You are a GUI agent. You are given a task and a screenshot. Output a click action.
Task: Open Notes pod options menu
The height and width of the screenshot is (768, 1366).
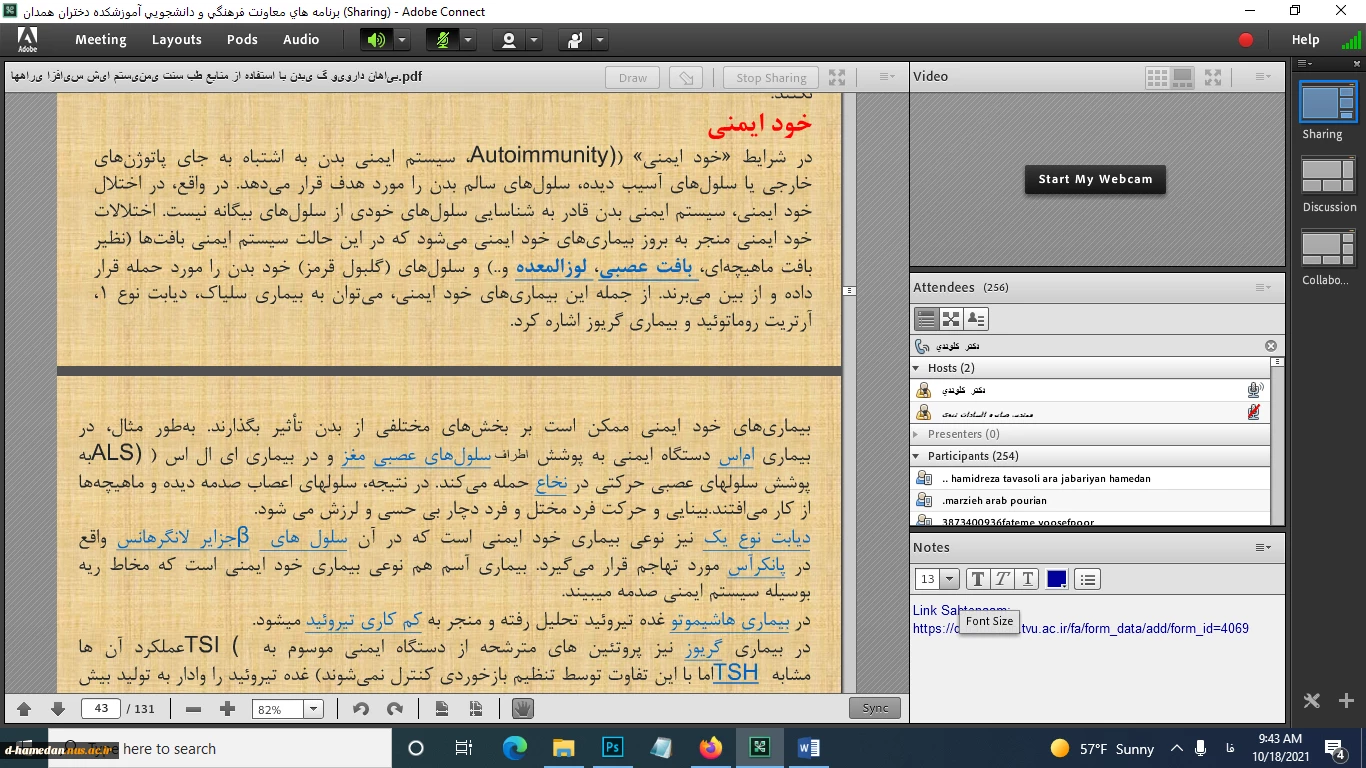(x=1263, y=548)
